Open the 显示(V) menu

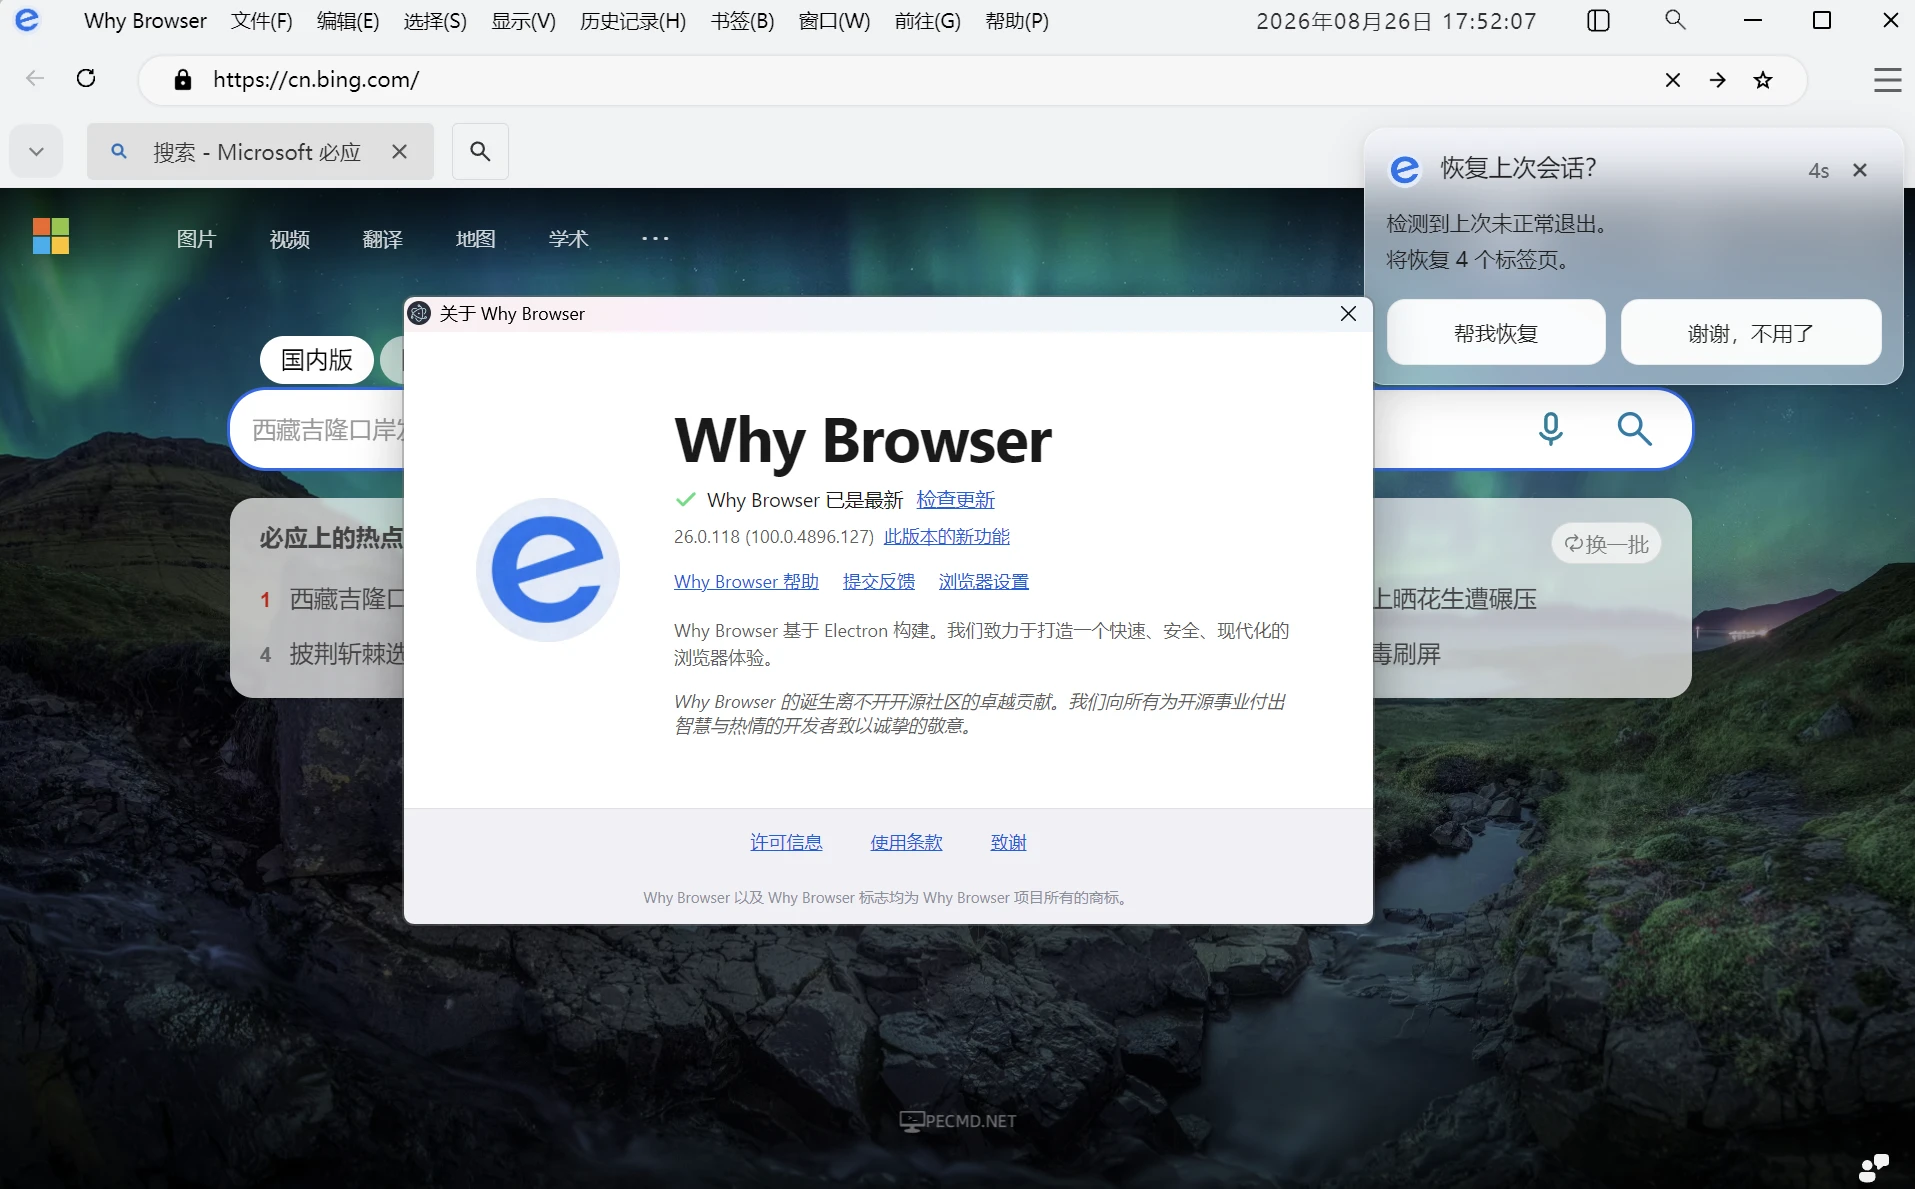pos(523,21)
